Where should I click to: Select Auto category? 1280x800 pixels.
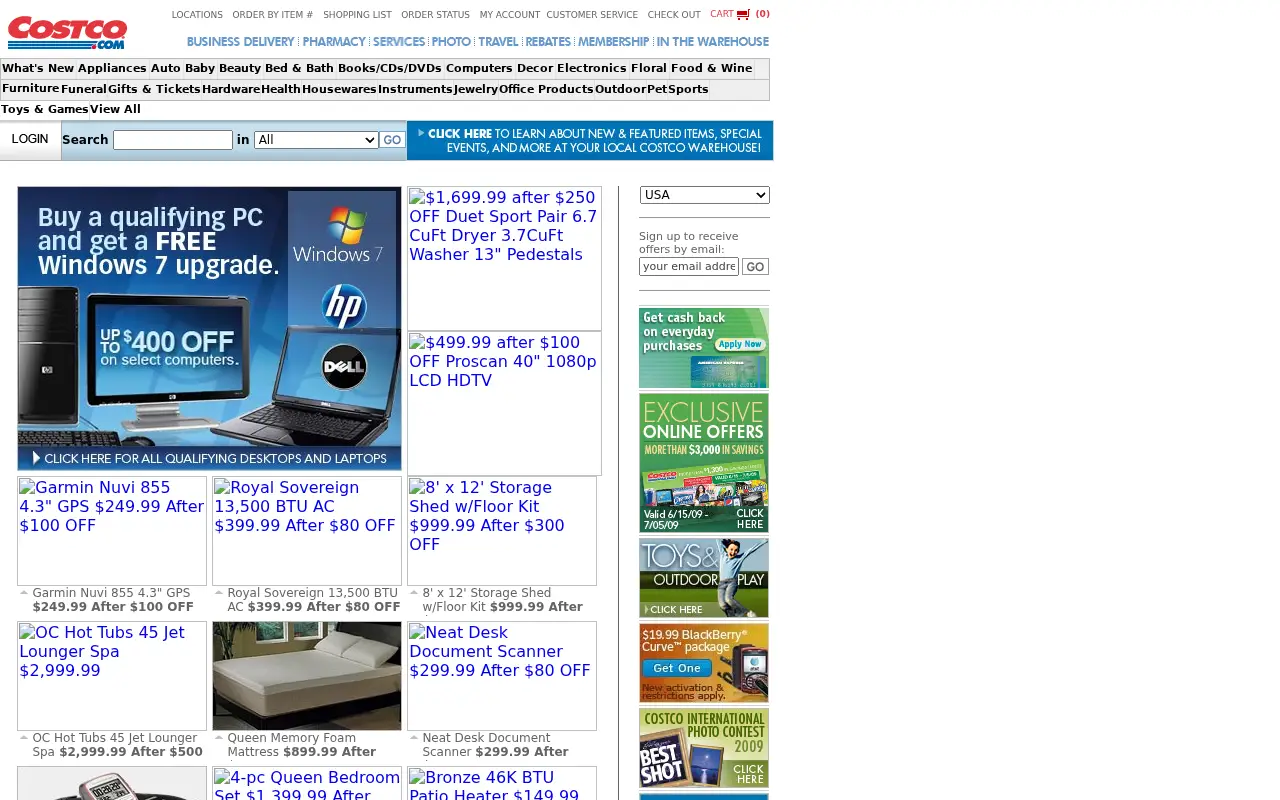(x=166, y=69)
